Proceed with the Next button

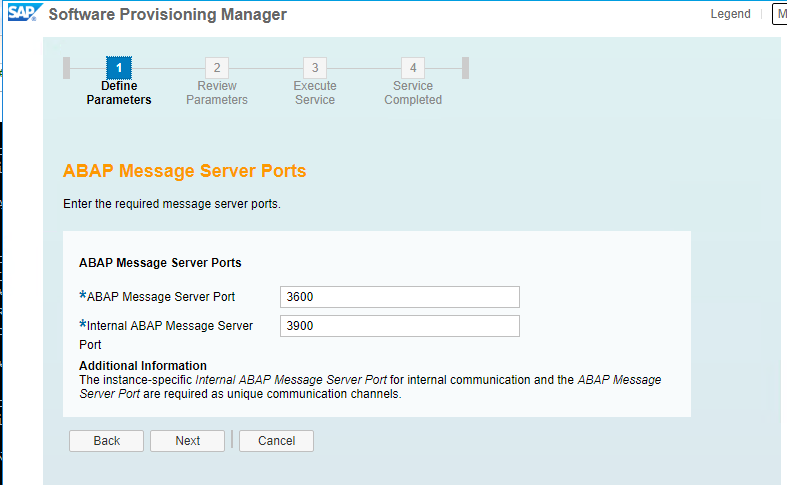[x=187, y=441]
